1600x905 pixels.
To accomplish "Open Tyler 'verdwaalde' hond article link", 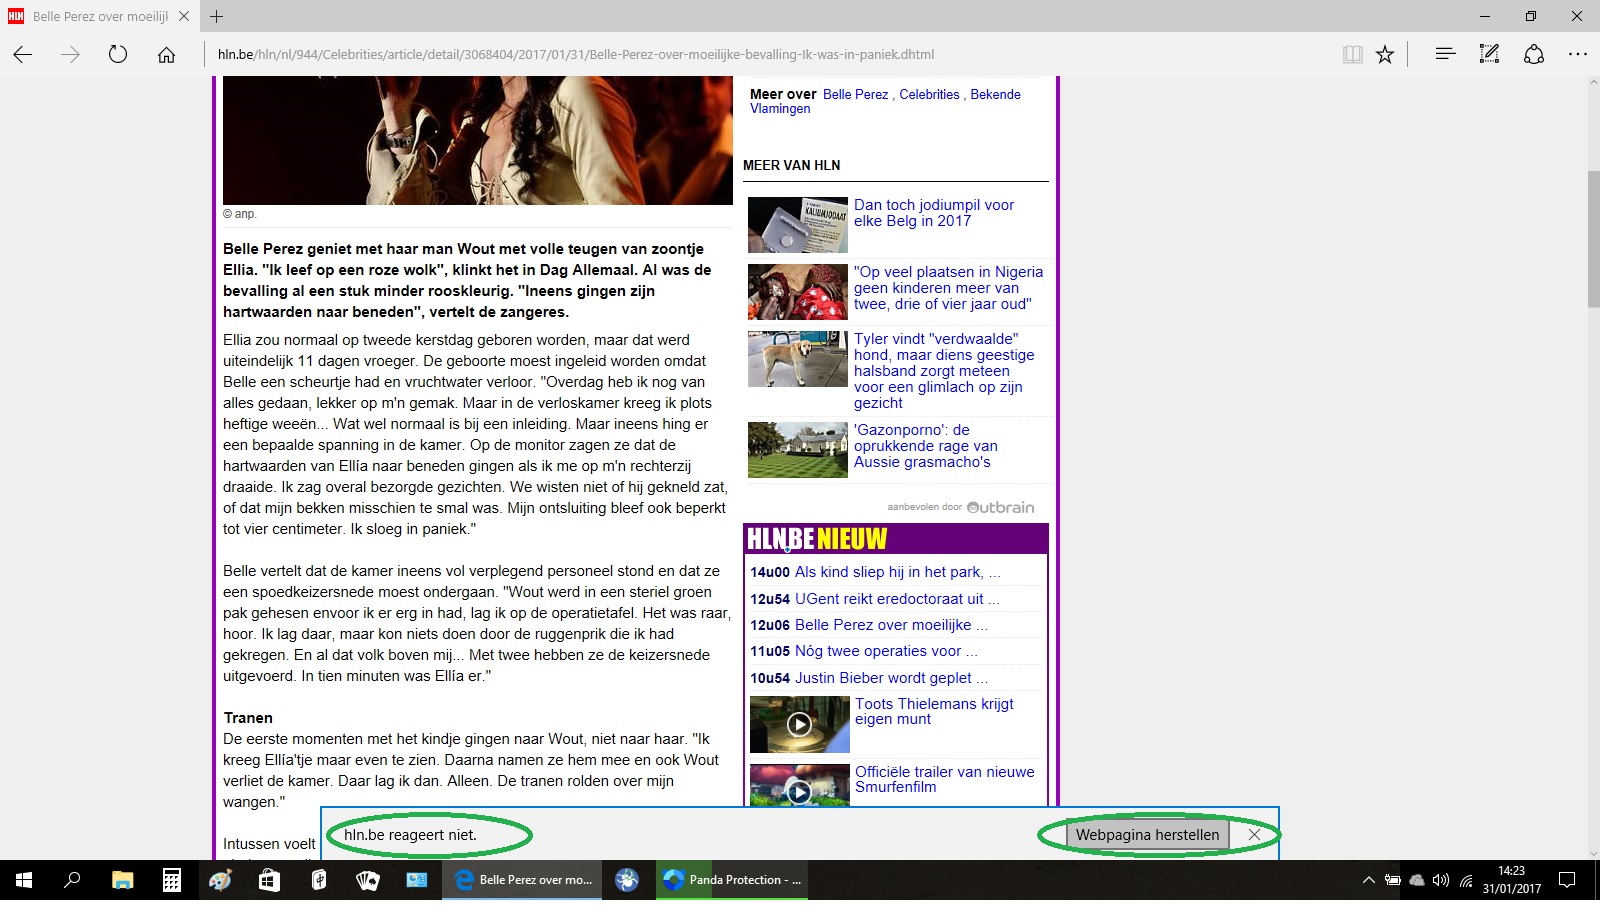I will click(x=944, y=371).
